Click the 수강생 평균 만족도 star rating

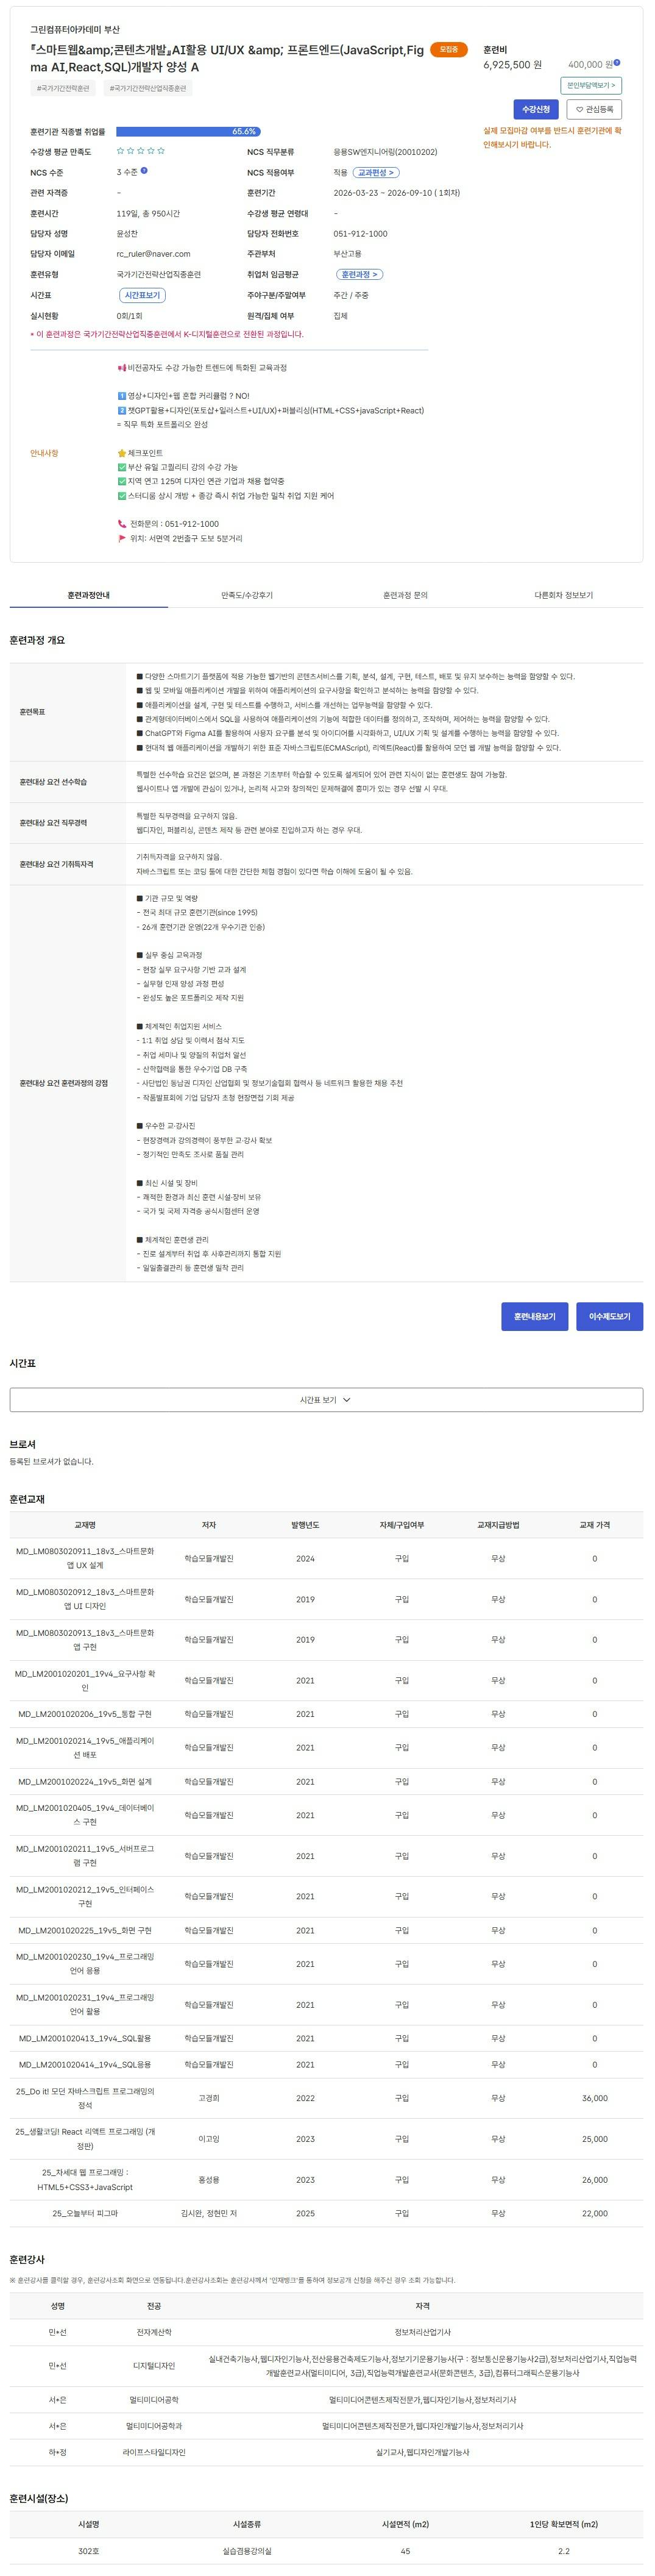click(x=141, y=151)
